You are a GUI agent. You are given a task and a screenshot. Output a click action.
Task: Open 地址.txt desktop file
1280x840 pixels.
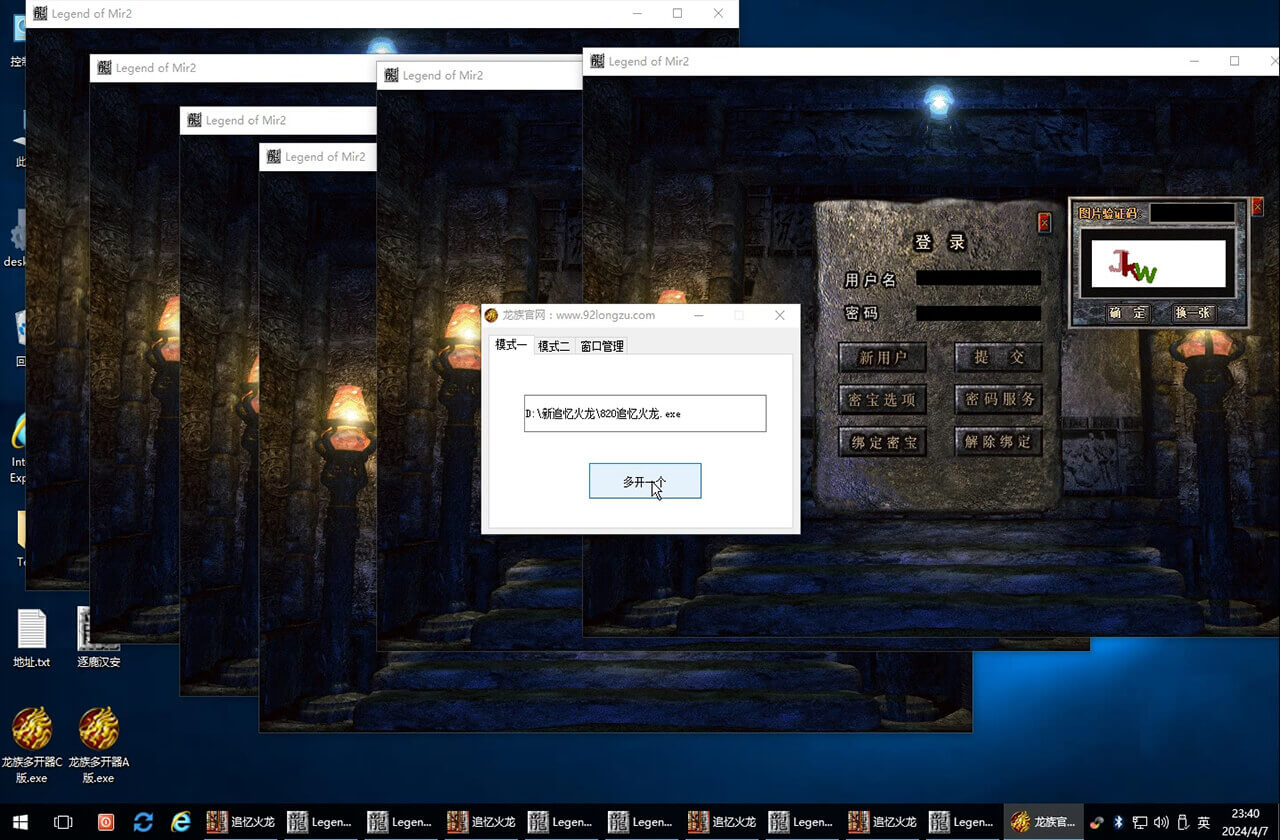pyautogui.click(x=31, y=640)
